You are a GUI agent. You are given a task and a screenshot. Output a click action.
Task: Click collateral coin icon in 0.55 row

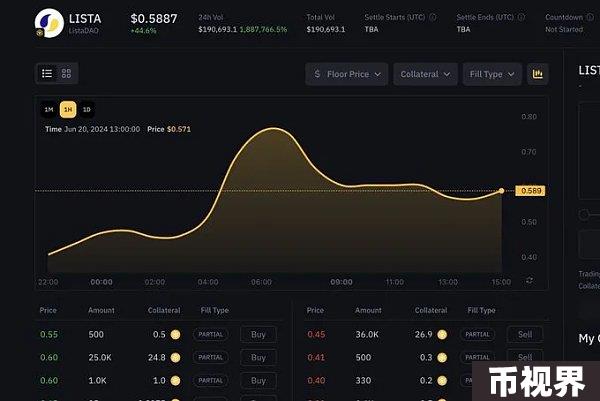click(x=175, y=334)
